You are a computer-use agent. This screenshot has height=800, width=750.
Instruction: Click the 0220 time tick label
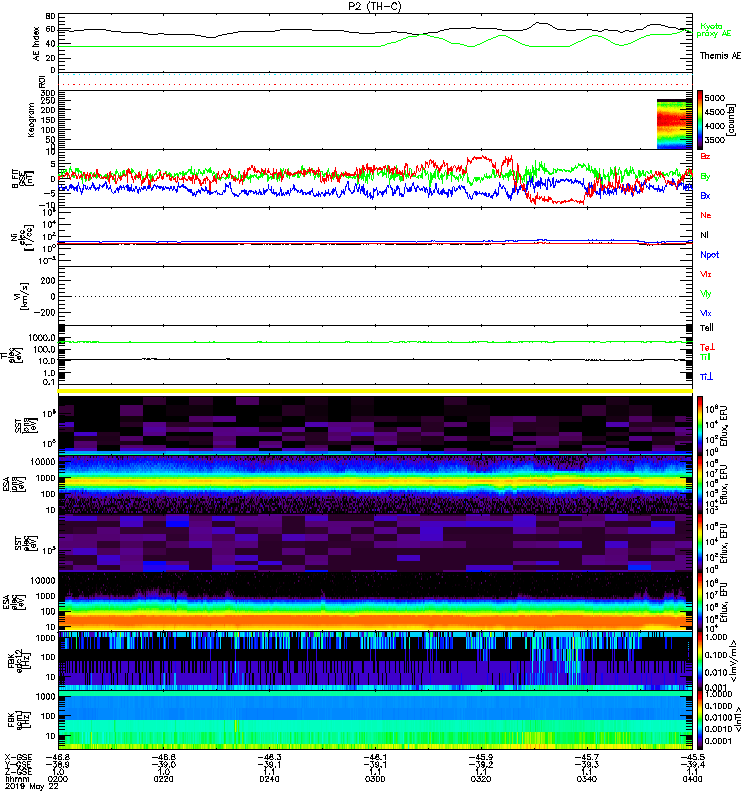163,779
